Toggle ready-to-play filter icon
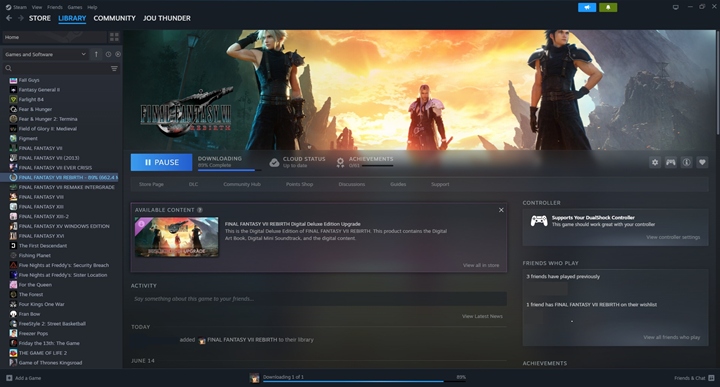The height and width of the screenshot is (387, 720). [x=118, y=54]
